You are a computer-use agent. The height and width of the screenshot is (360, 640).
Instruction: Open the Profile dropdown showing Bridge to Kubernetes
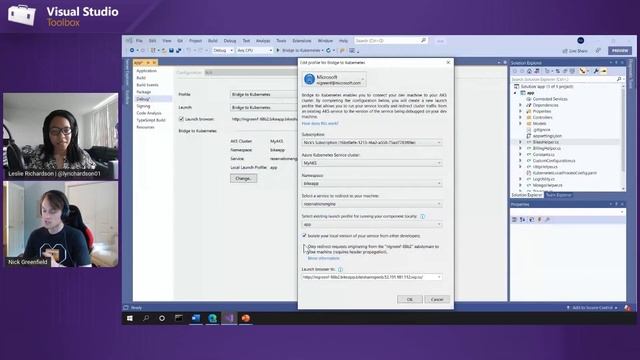click(264, 94)
